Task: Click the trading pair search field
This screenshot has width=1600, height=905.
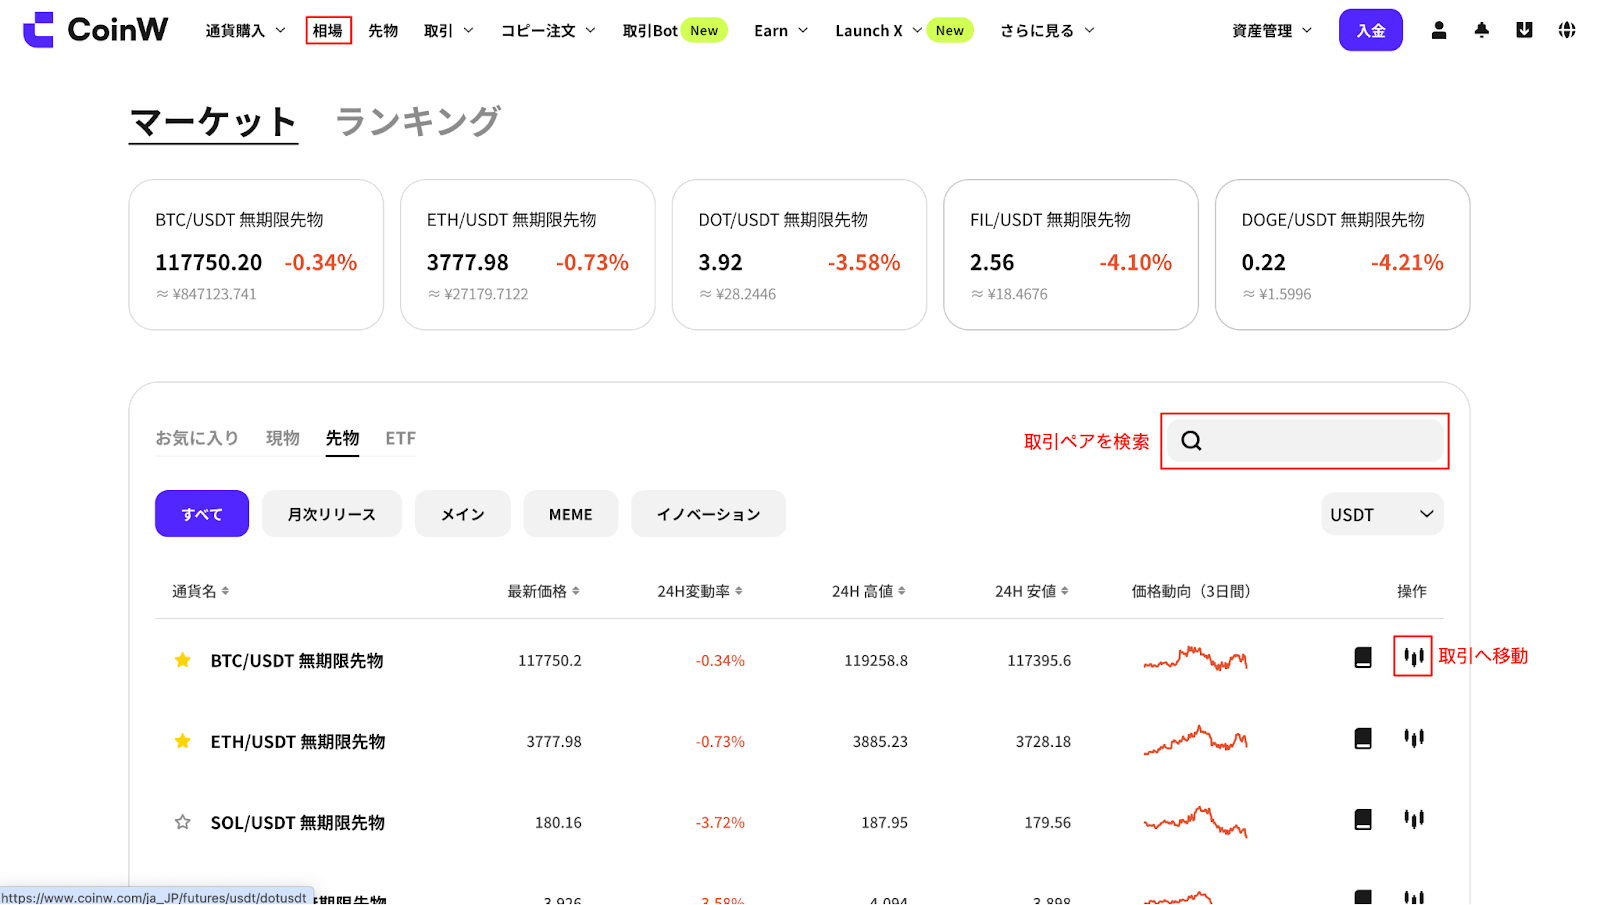Action: 1305,441
